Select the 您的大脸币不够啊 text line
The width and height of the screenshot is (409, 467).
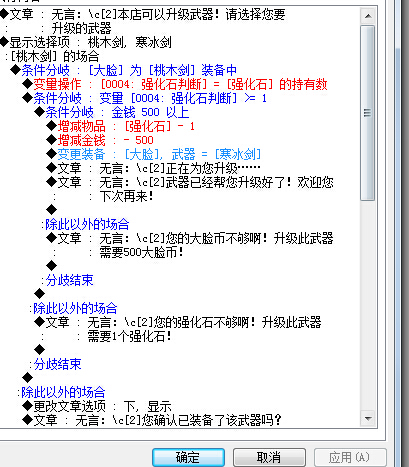pos(190,238)
